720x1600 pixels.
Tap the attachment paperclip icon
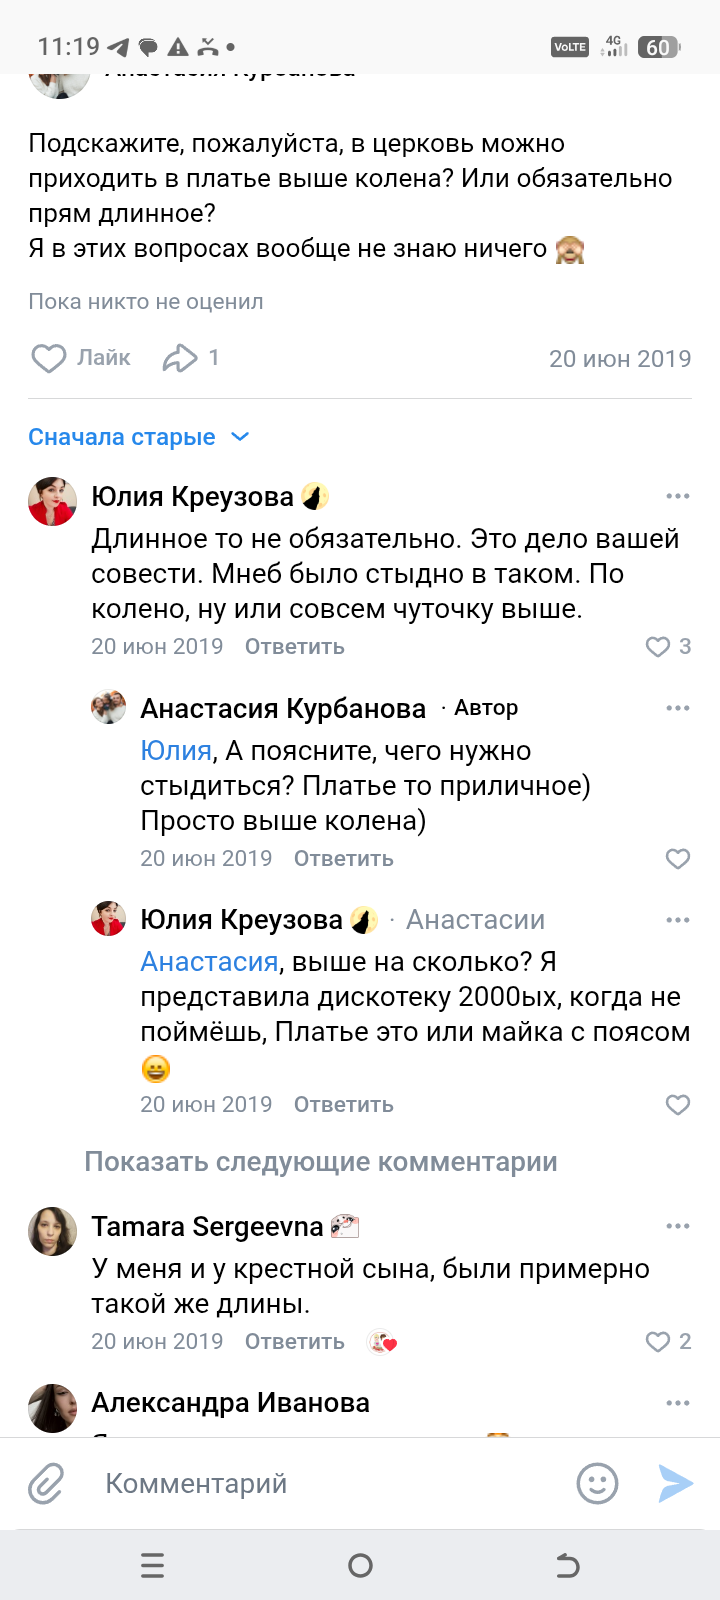(46, 1484)
